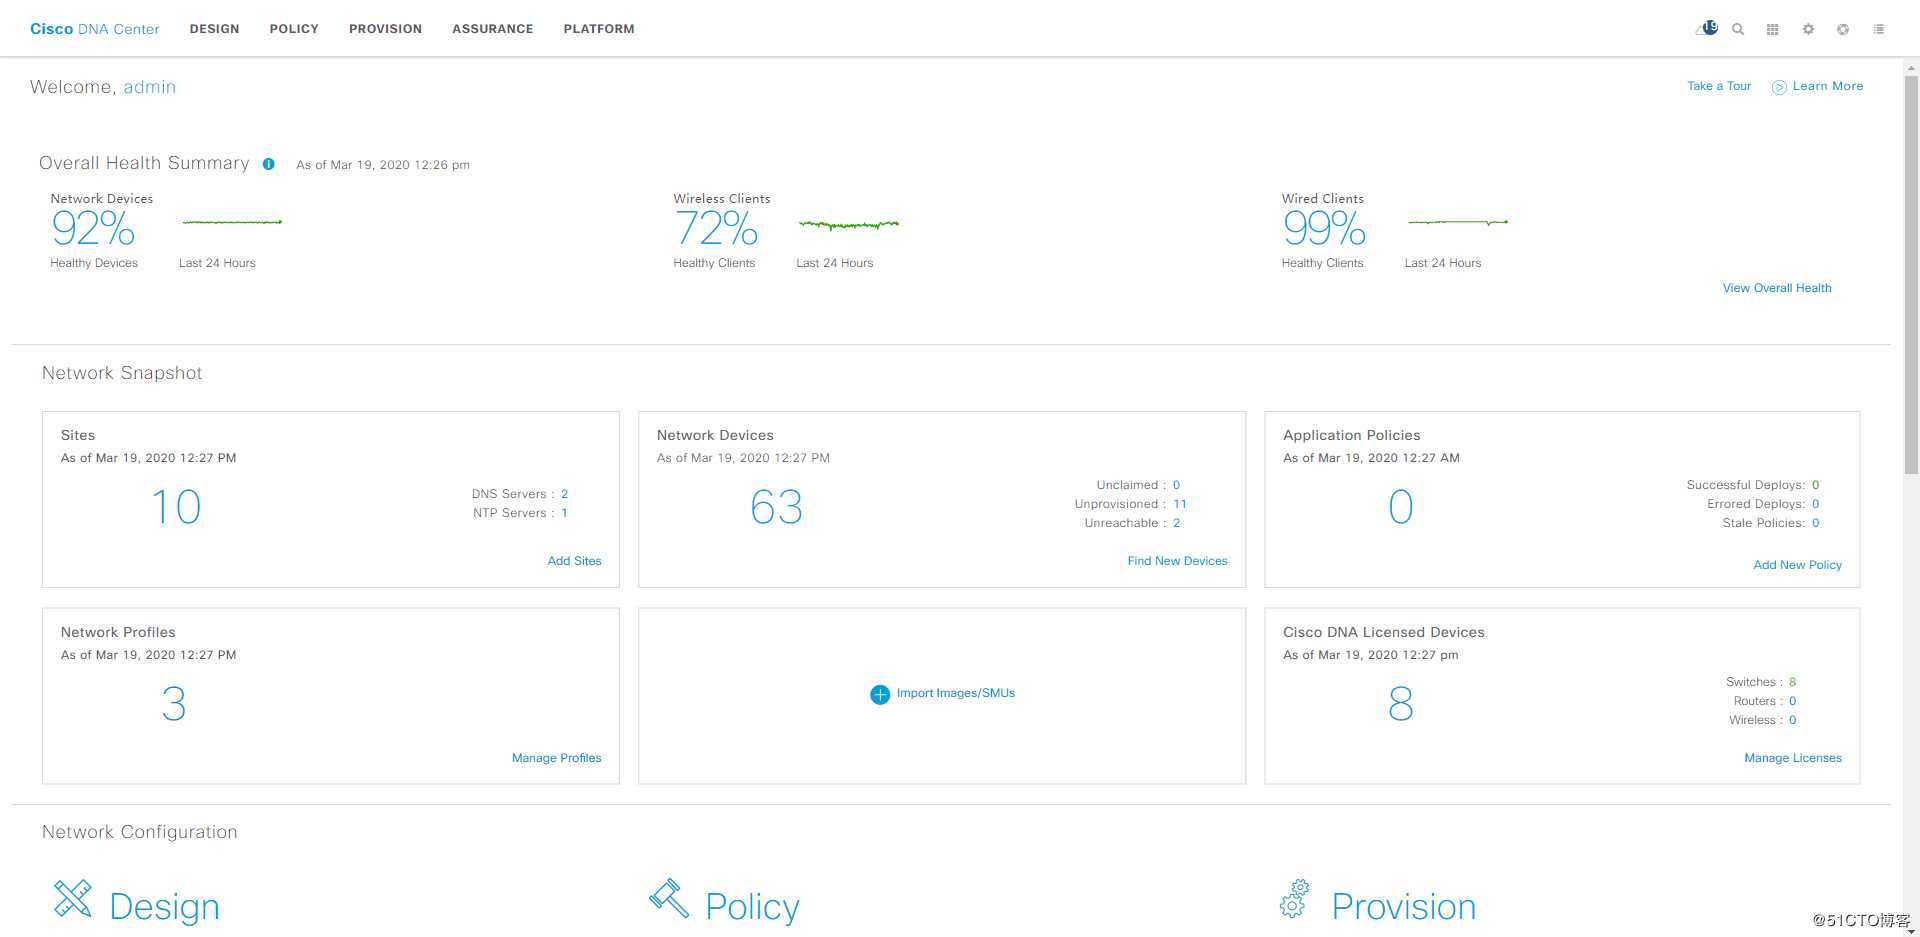Click the 99% Wired Clients health value
Screen dimensions: 1920x937
(x=1324, y=229)
